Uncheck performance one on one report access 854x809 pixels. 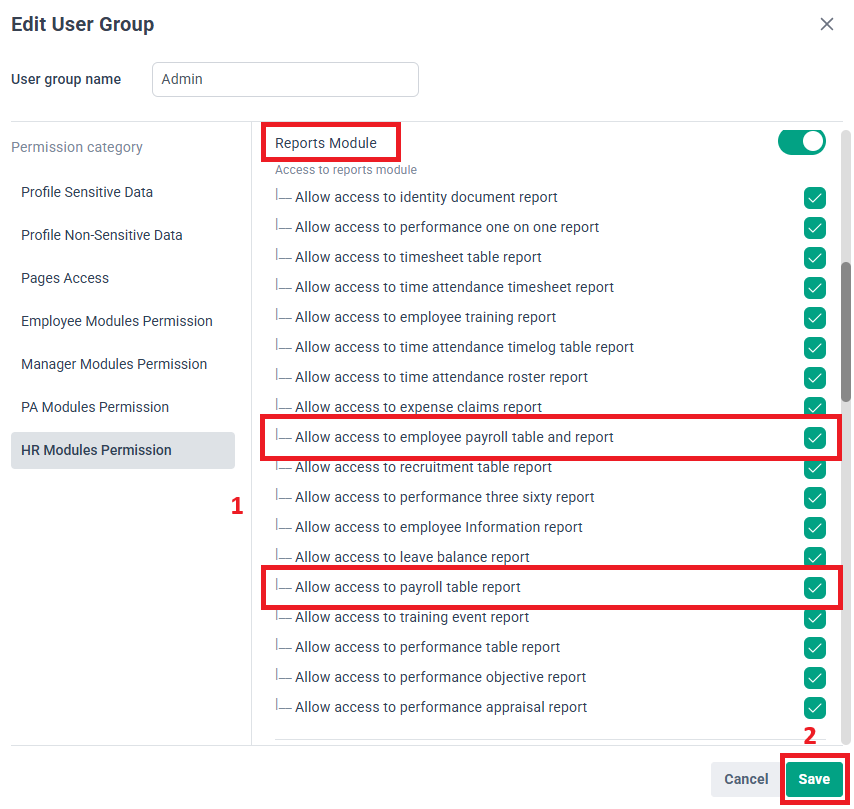tap(814, 228)
